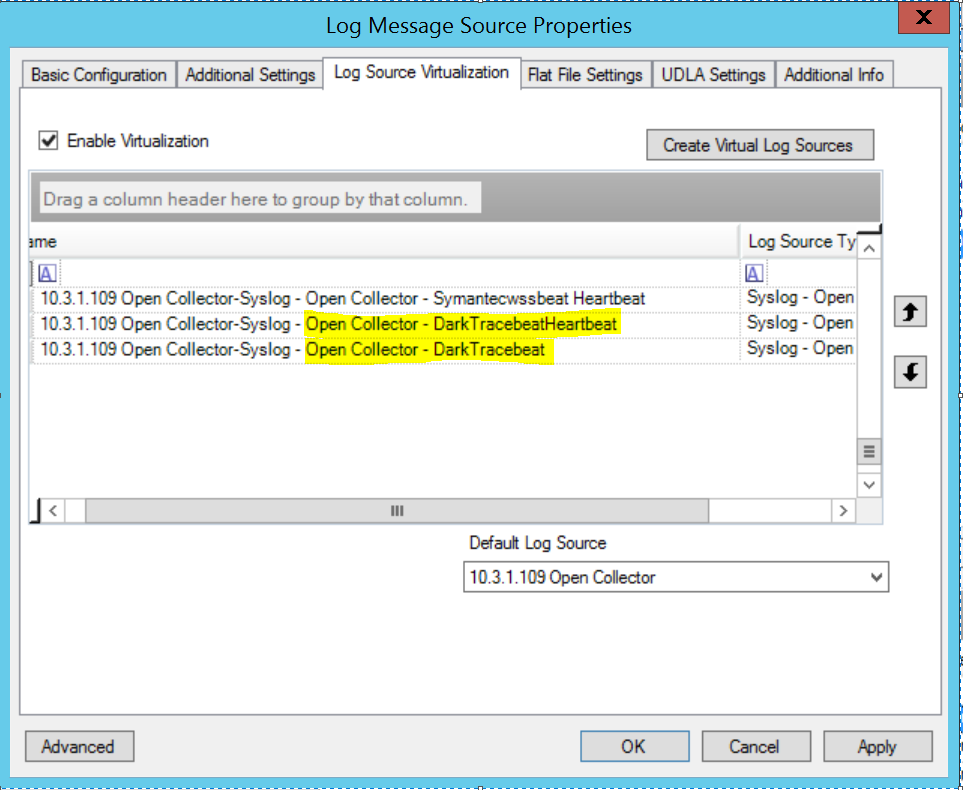Click the move up arrow button

[x=909, y=313]
